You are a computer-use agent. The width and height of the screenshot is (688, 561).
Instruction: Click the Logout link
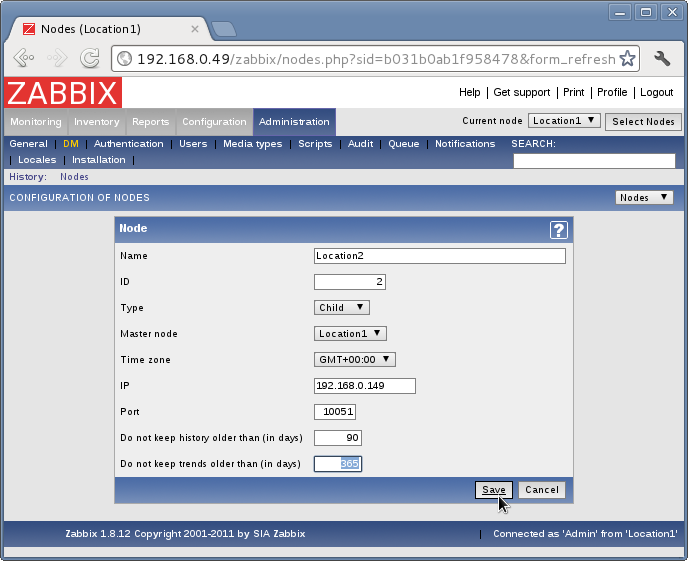(x=656, y=92)
